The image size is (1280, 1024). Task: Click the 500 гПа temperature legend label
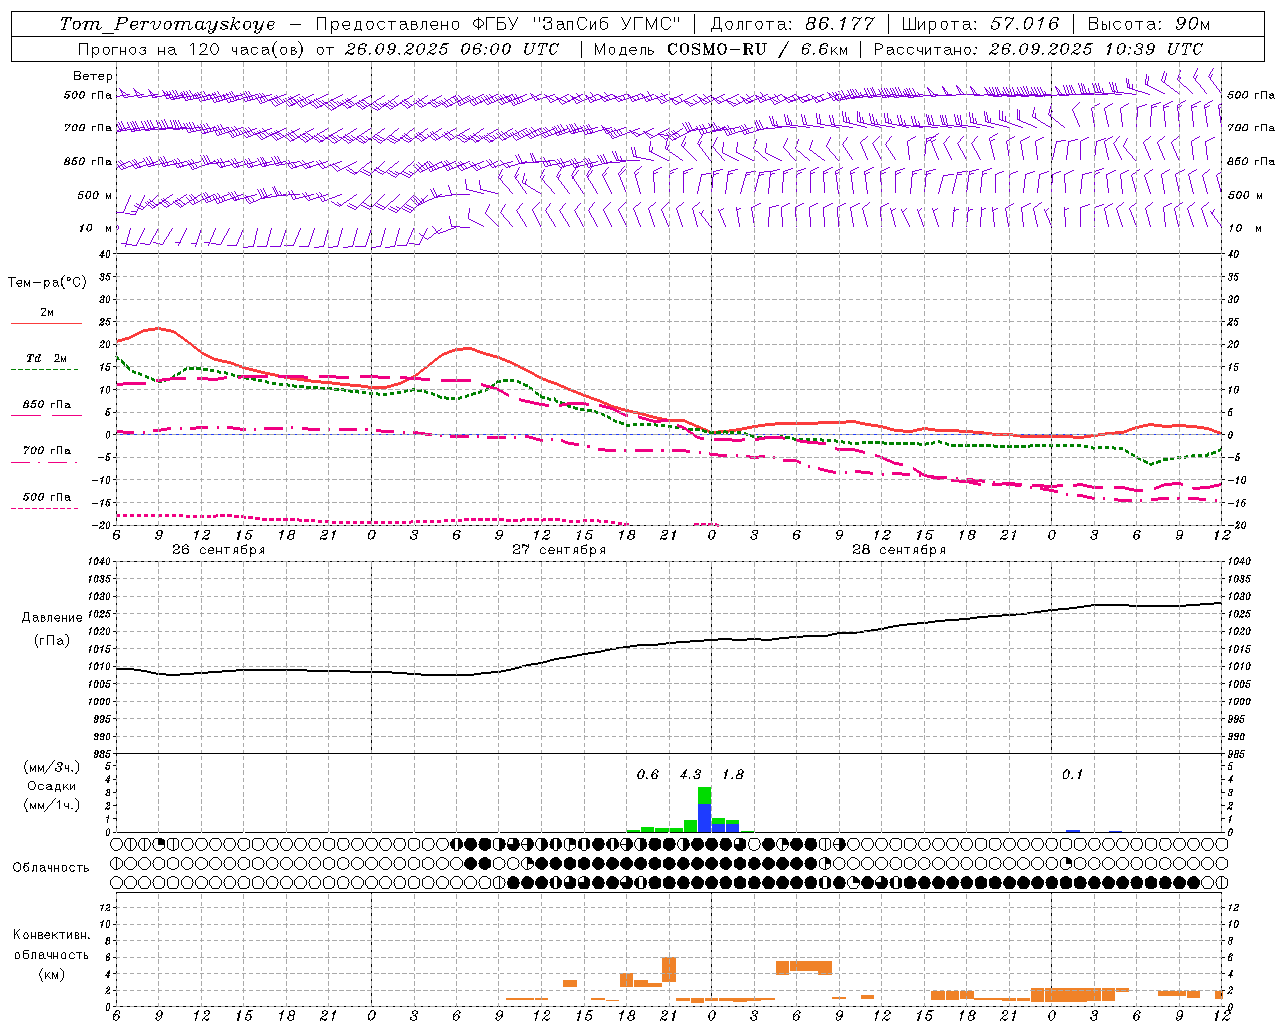tap(46, 497)
